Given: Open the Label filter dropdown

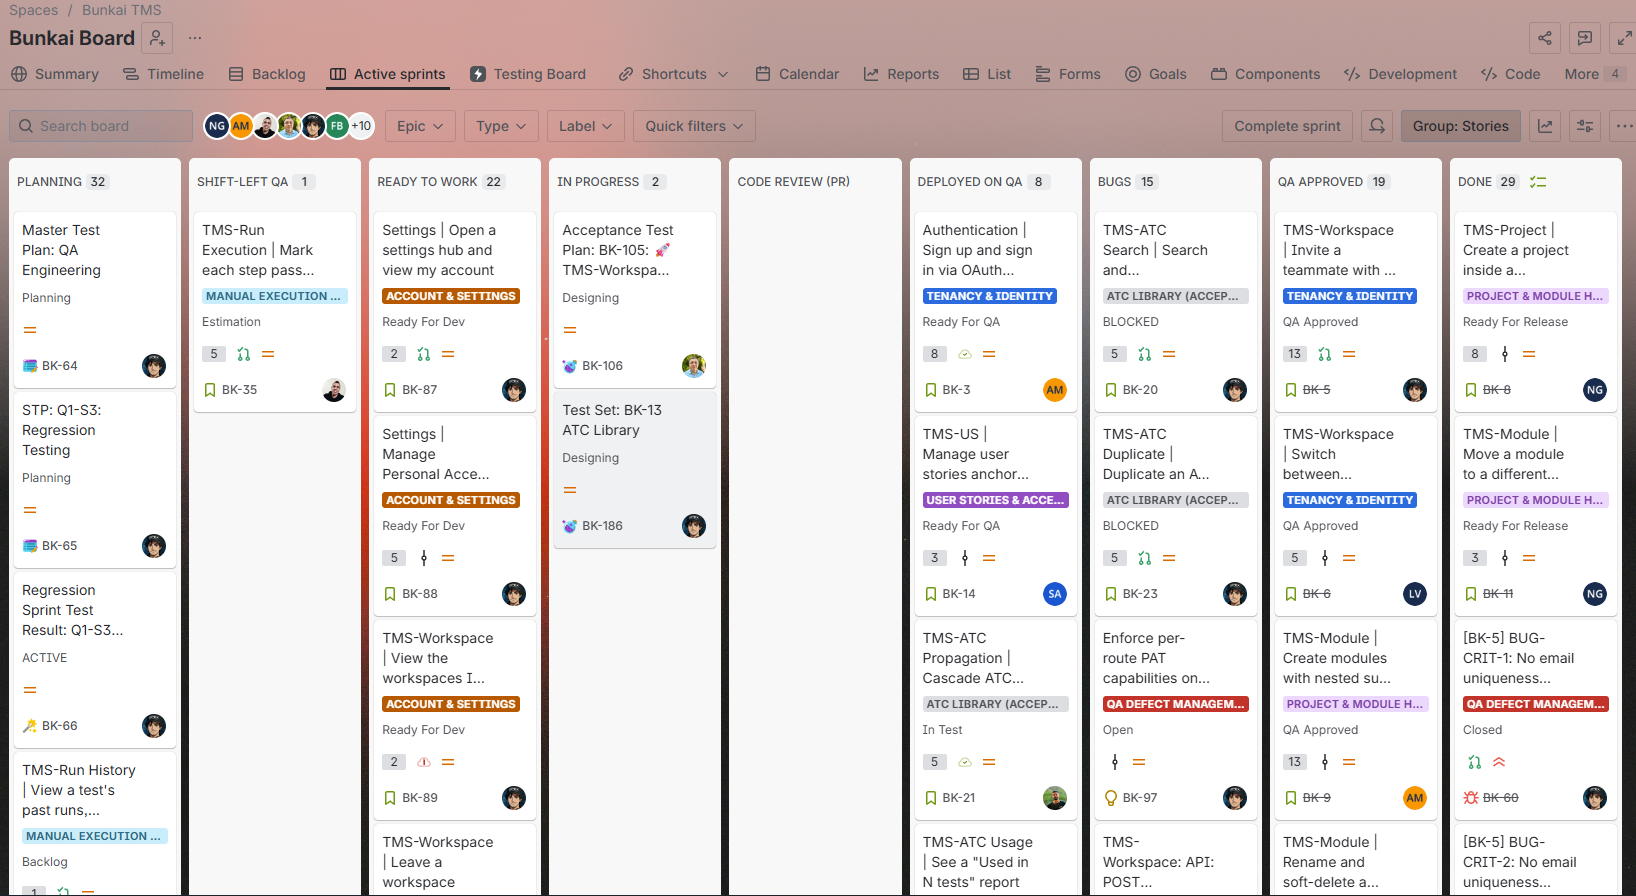Looking at the screenshot, I should click(x=586, y=126).
